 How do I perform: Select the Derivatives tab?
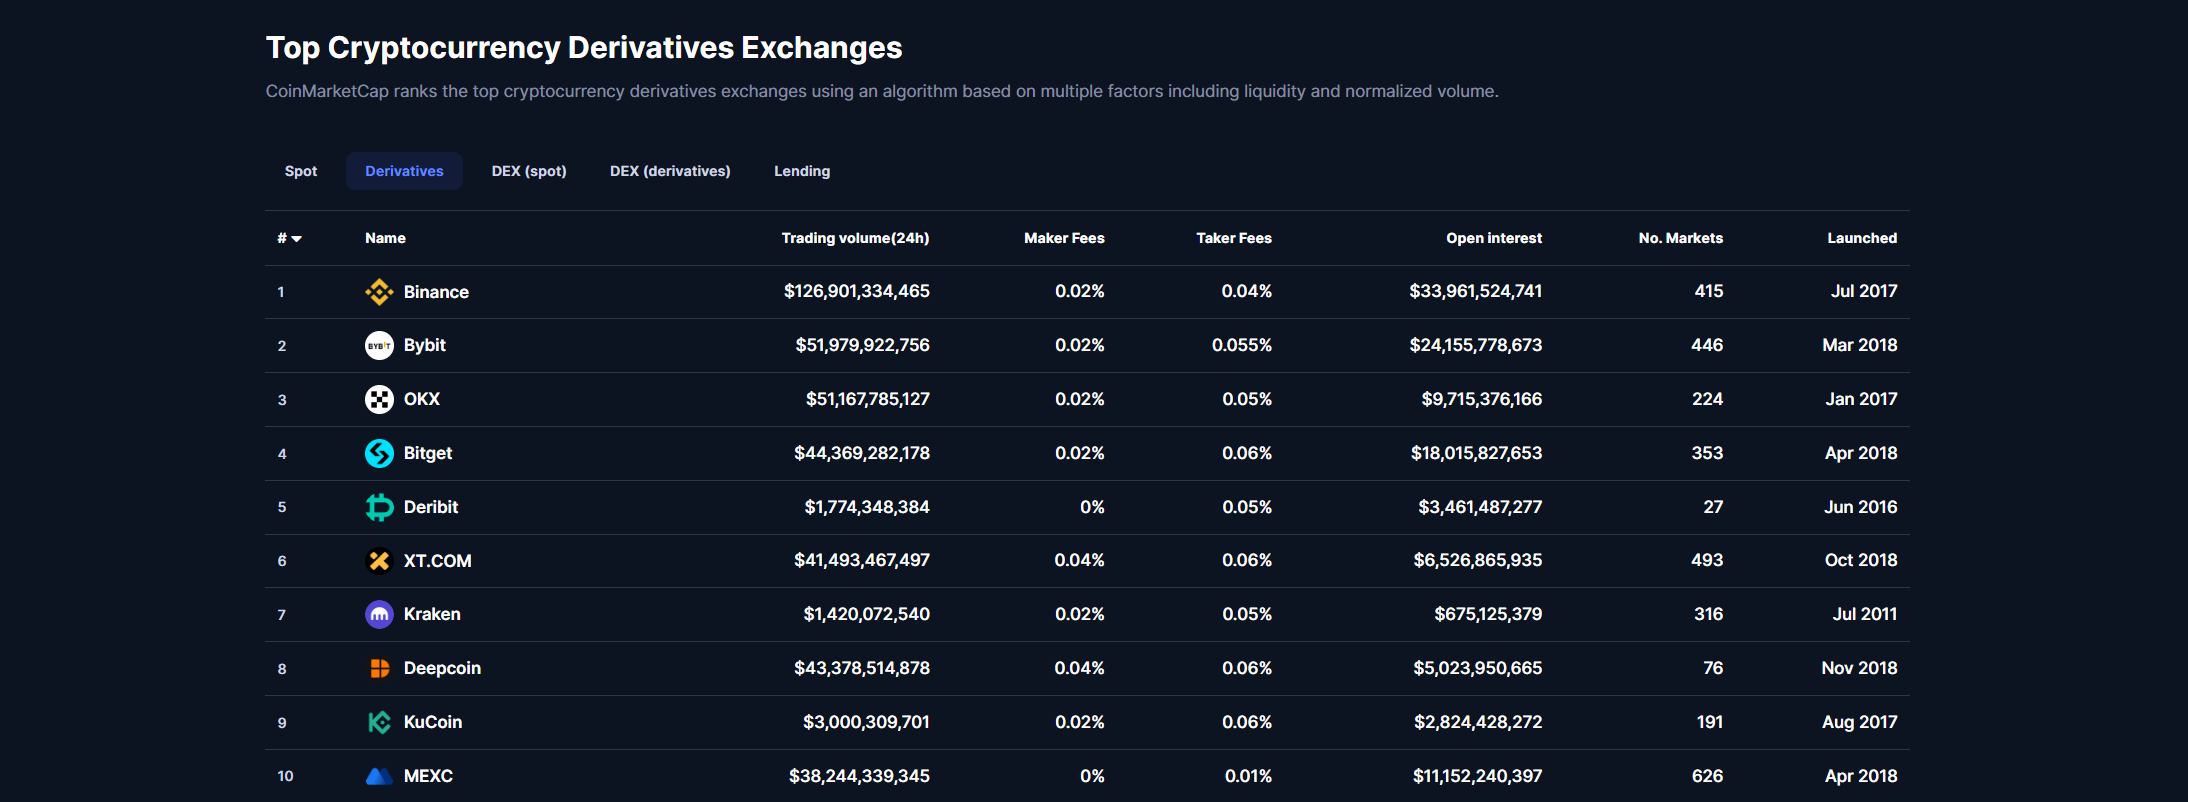[404, 171]
